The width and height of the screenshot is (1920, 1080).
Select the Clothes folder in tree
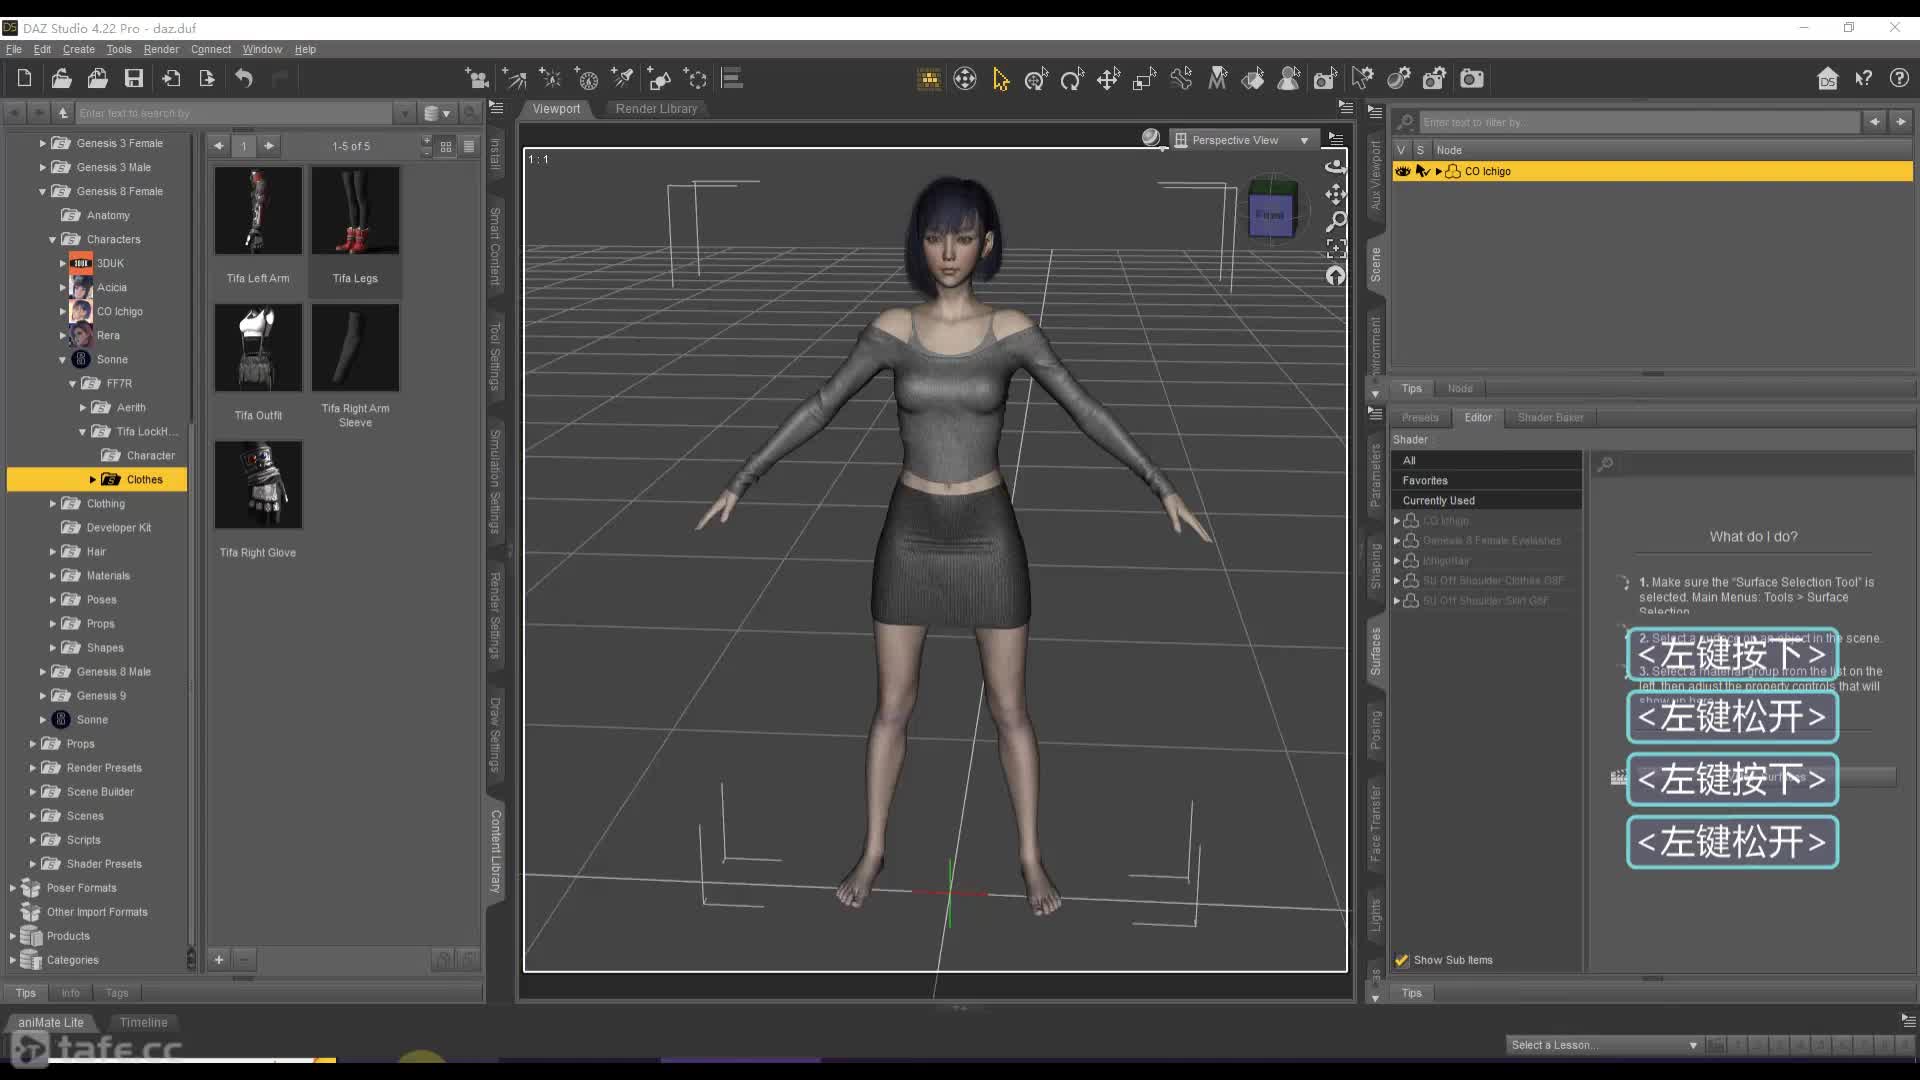[97, 480]
